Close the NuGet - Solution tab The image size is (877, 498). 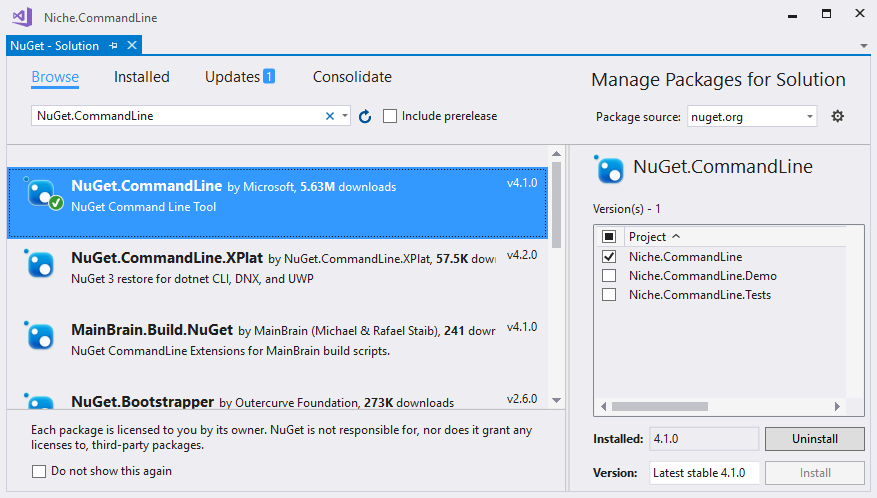coord(132,45)
